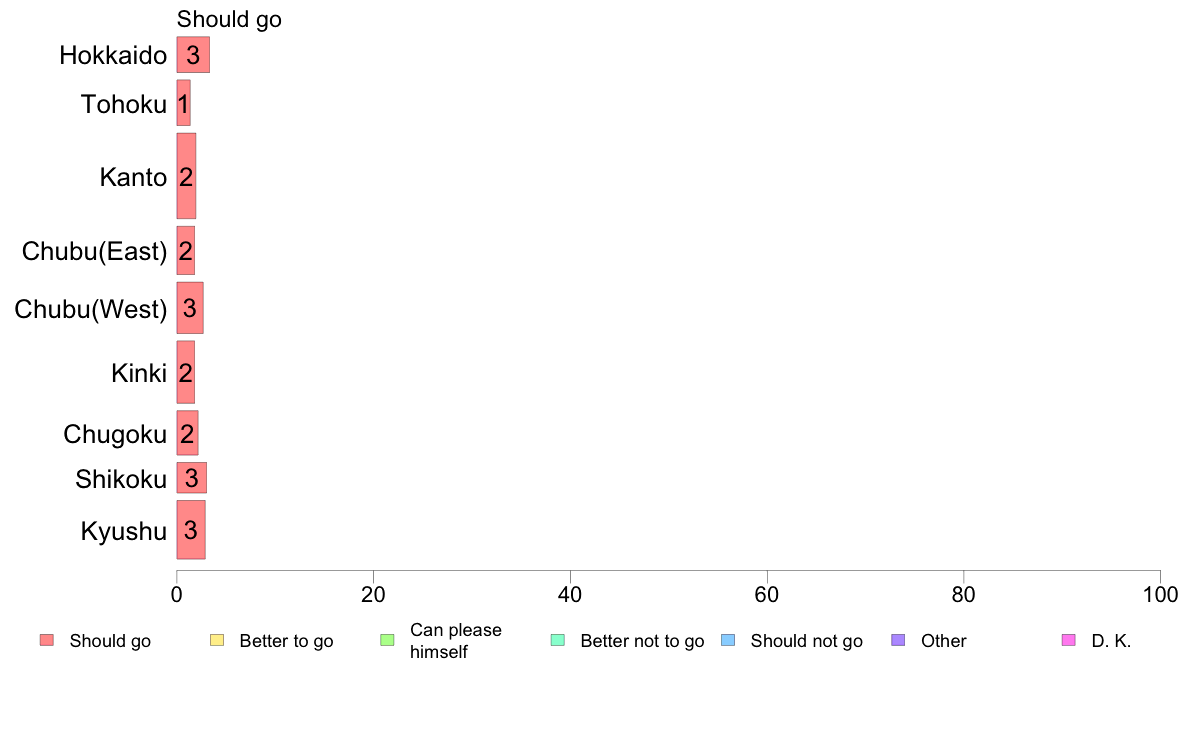Select the Tohoku bar

click(183, 103)
